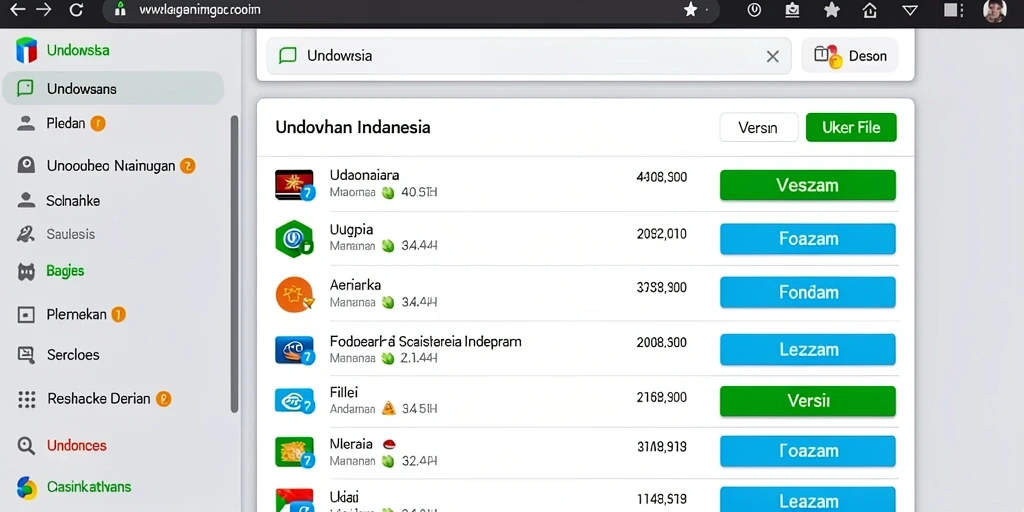Viewport: 1024px width, 512px height.
Task: Open Unooubeo Ntainugan sidebar item
Action: point(111,165)
